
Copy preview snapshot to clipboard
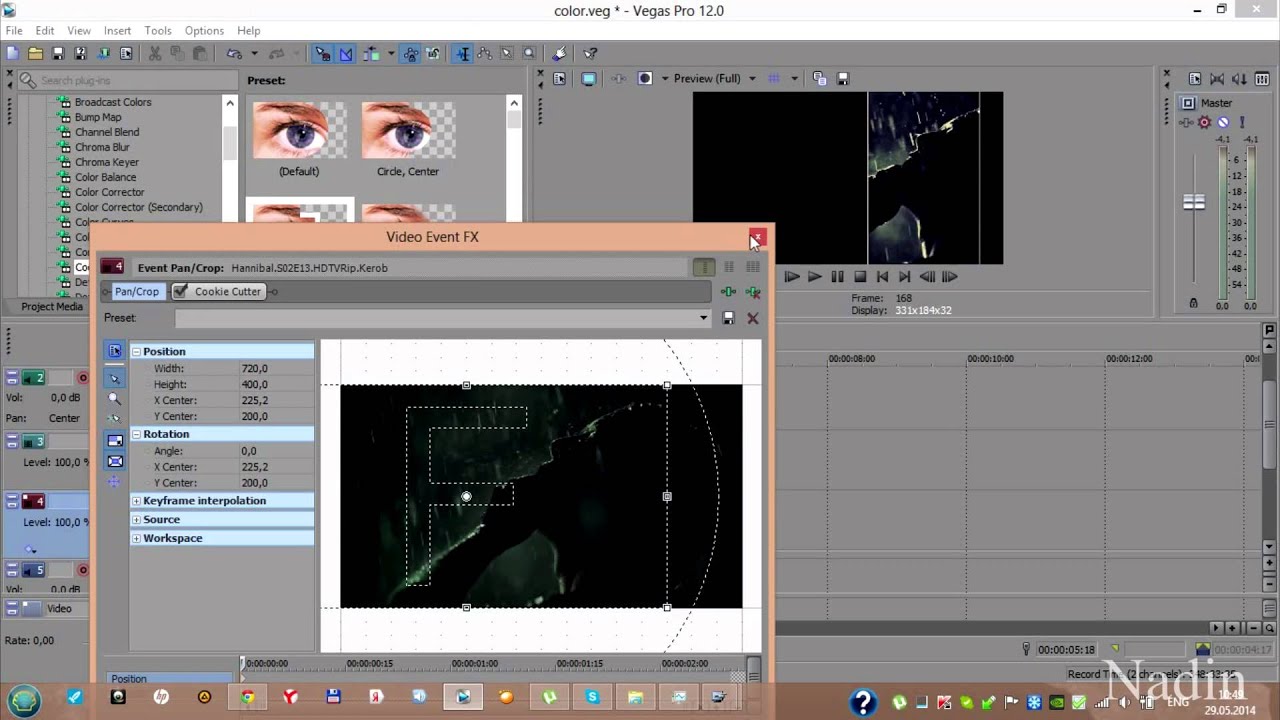point(820,79)
